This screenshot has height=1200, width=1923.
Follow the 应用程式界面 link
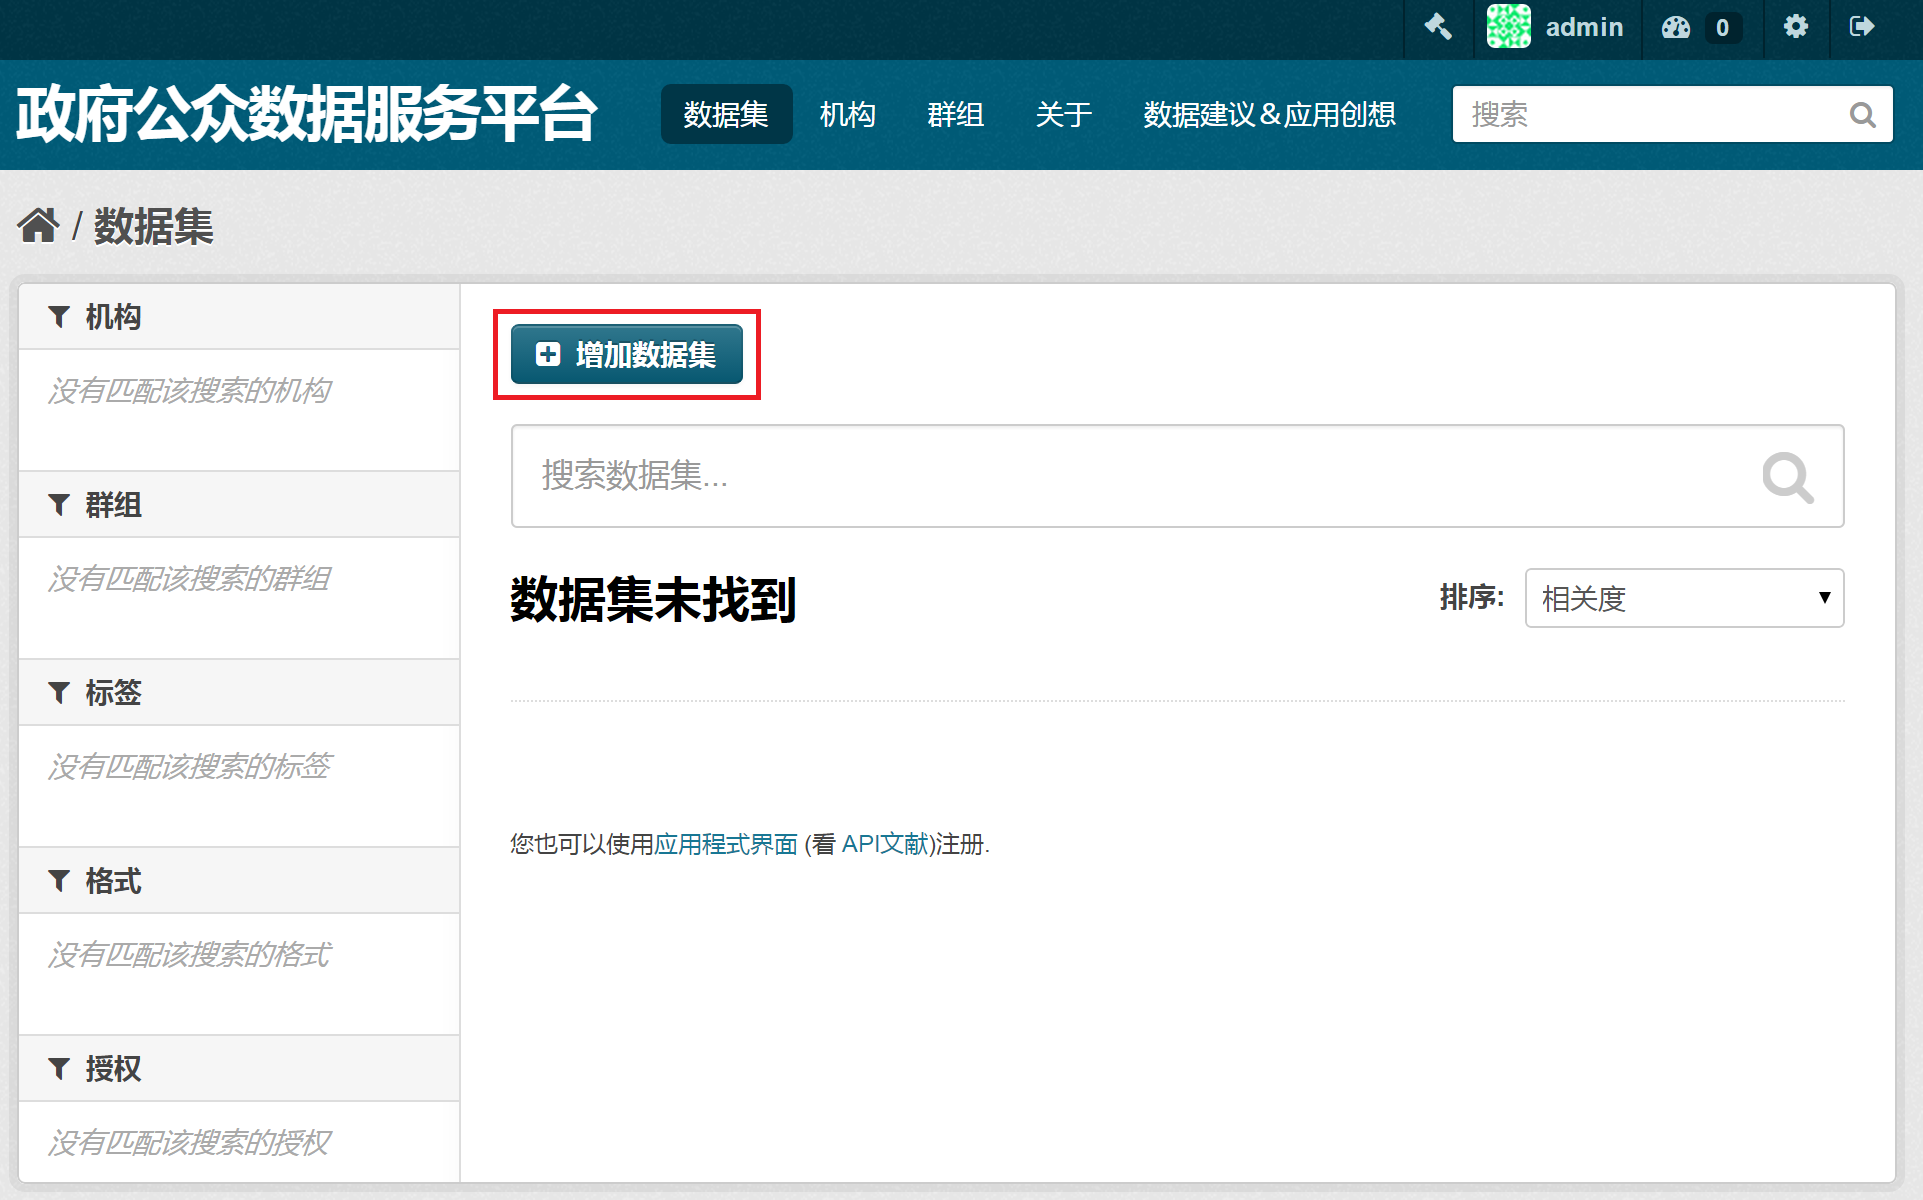pyautogui.click(x=726, y=844)
